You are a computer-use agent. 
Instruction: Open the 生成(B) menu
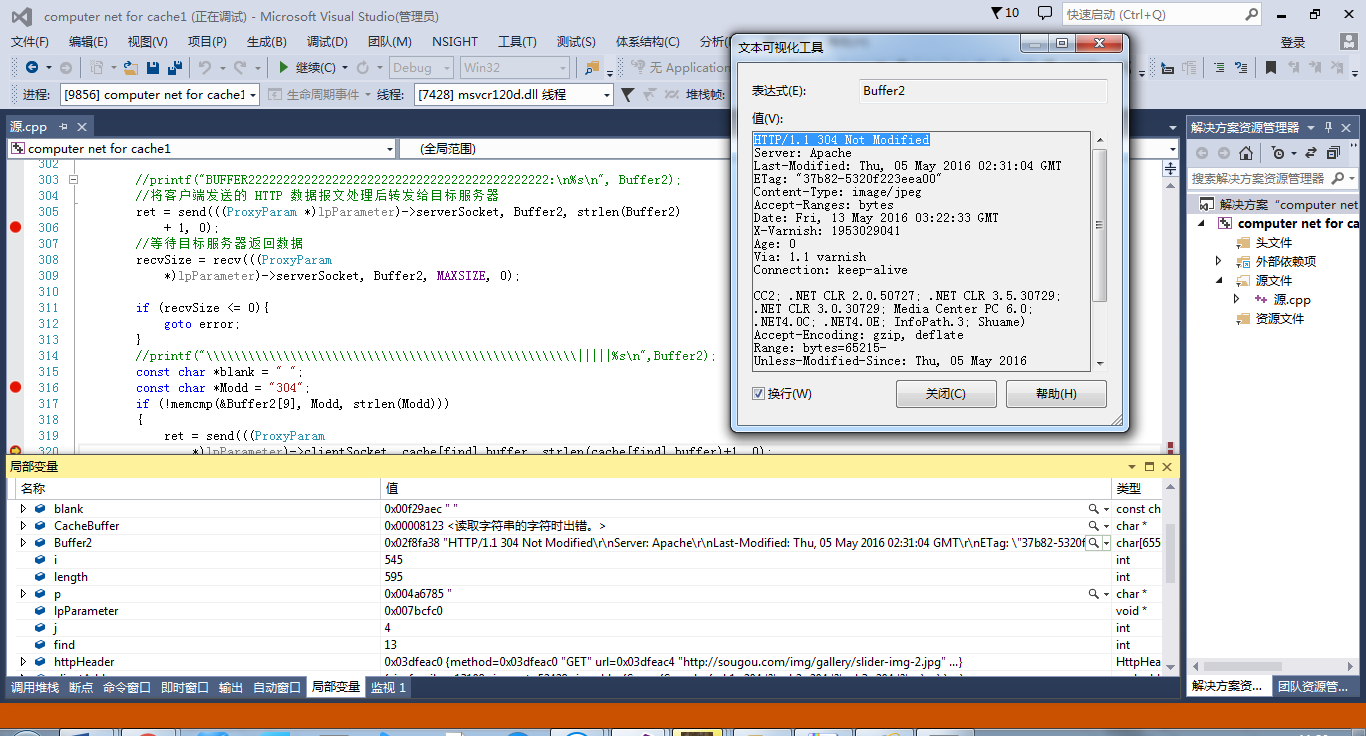point(267,42)
